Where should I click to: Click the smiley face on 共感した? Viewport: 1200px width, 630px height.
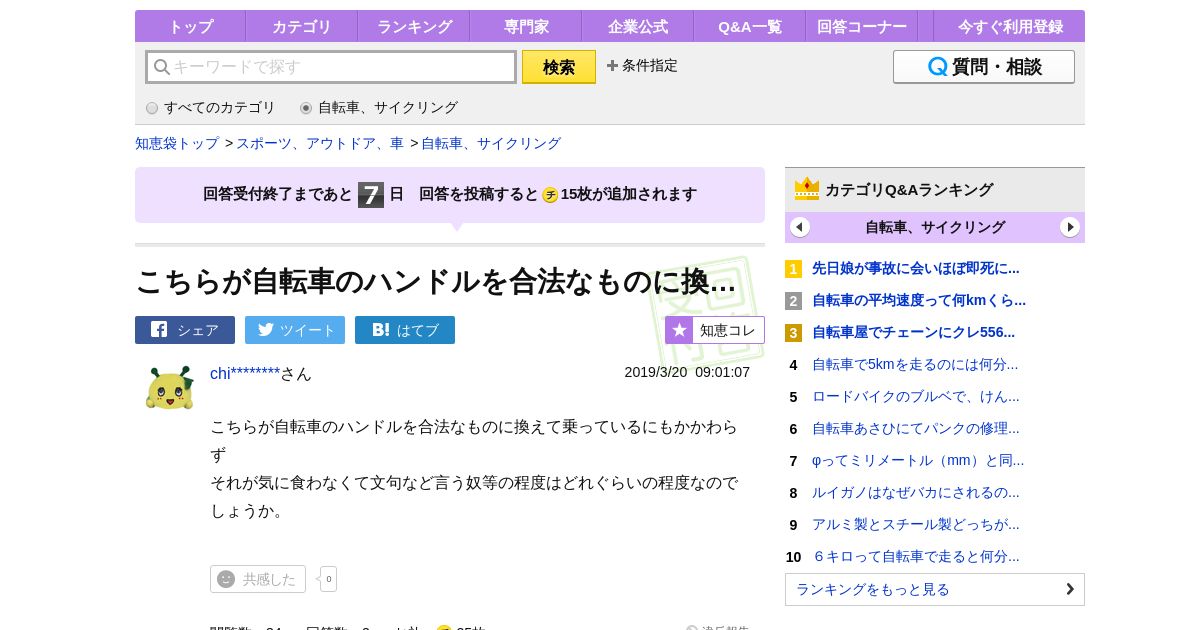[226, 579]
